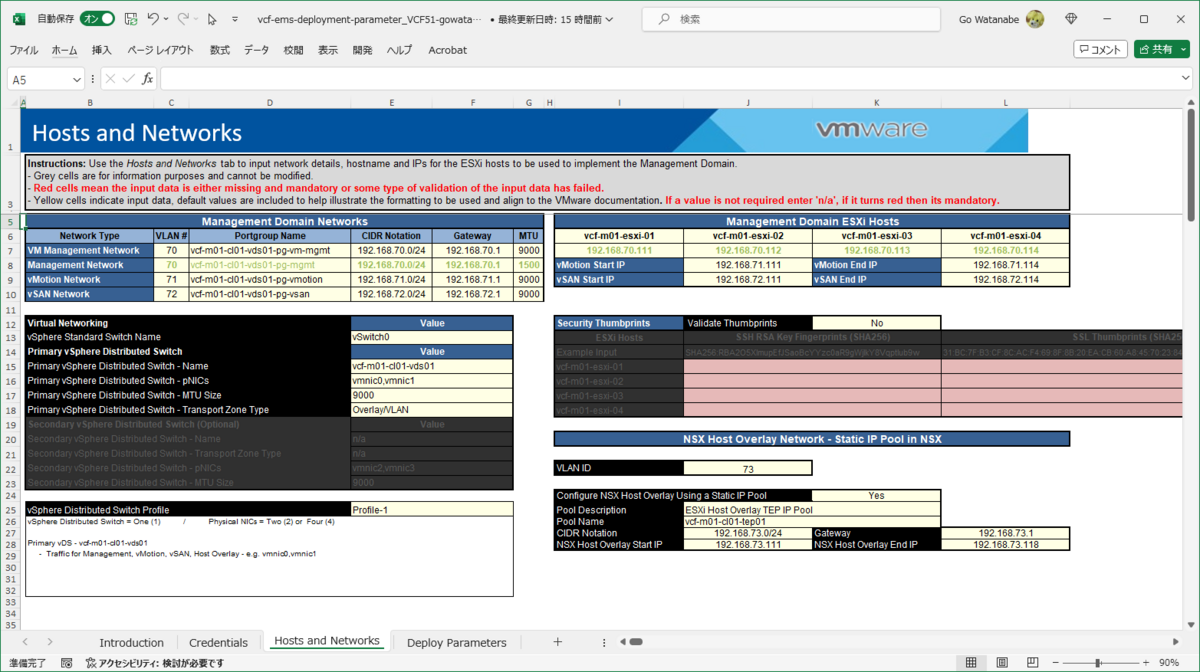Open the ページ レイアウト ribbon tab
This screenshot has width=1200, height=672.
pyautogui.click(x=161, y=50)
